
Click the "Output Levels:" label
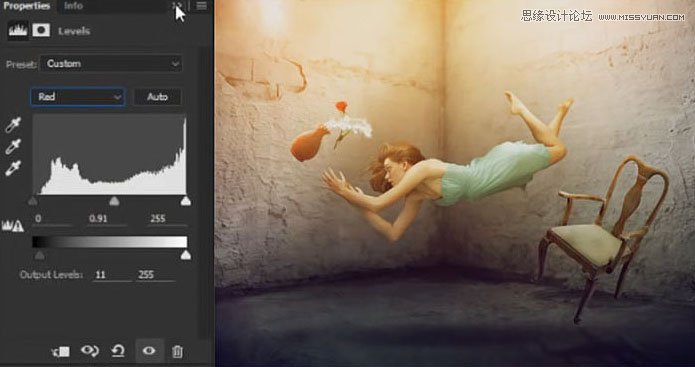pyautogui.click(x=51, y=275)
